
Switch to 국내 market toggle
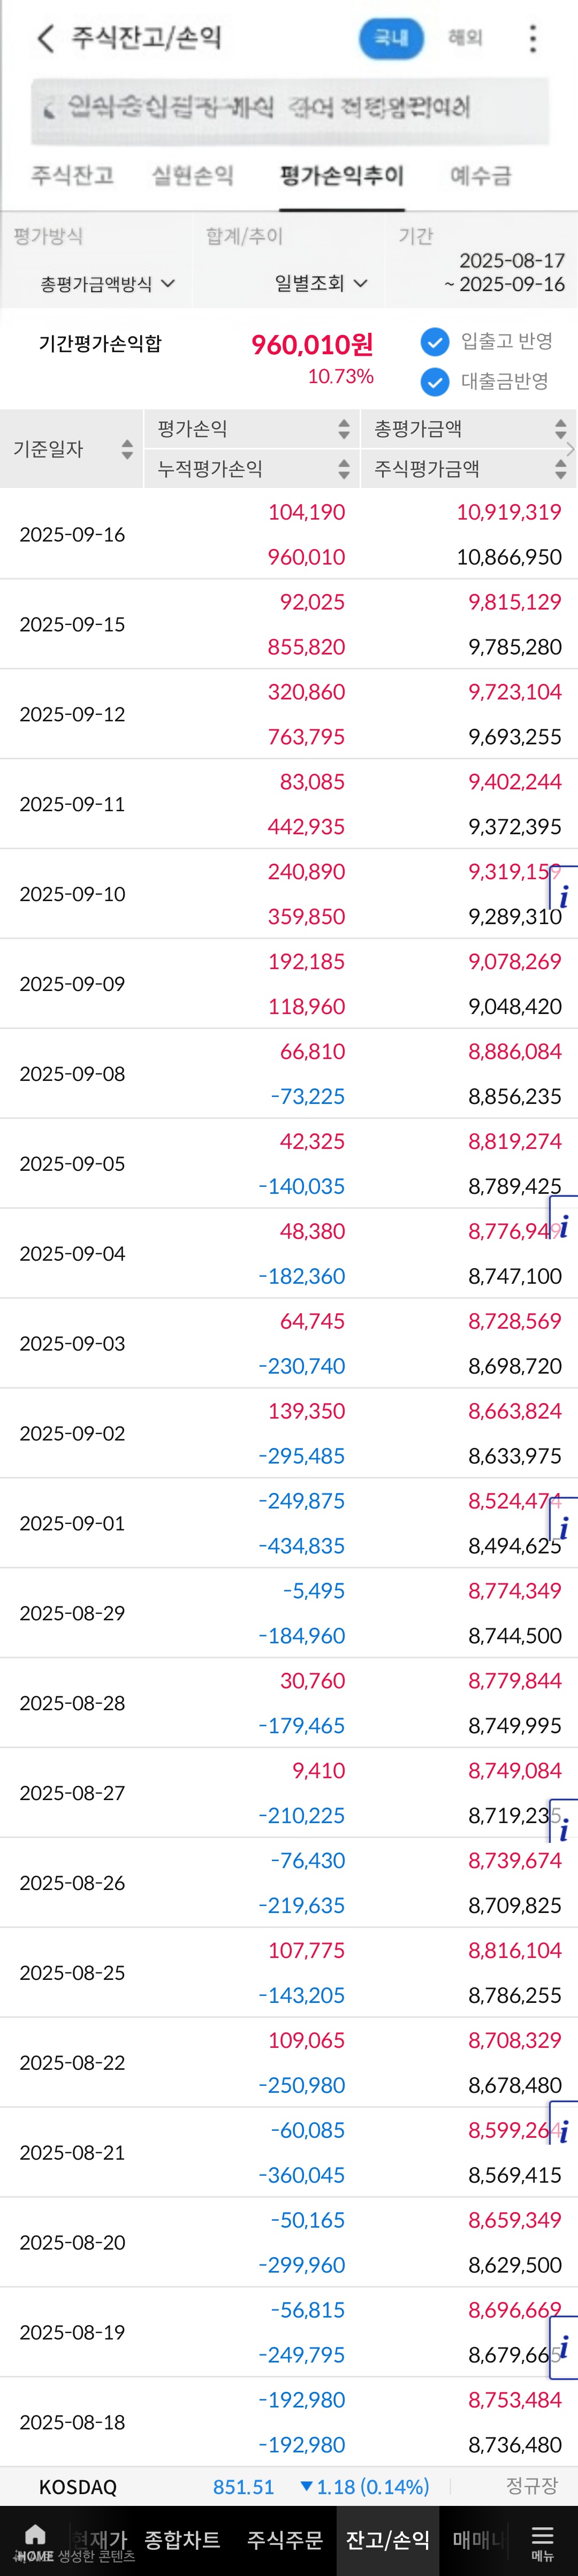click(391, 38)
